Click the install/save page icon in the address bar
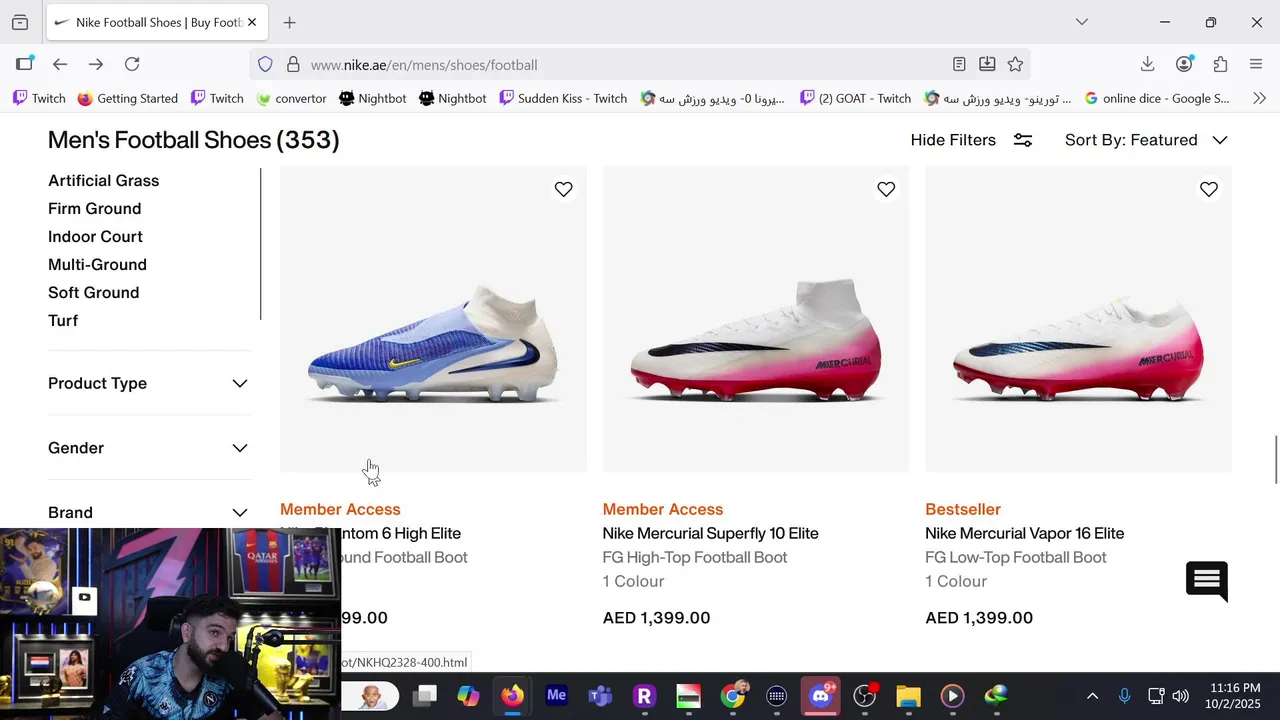 point(987,64)
